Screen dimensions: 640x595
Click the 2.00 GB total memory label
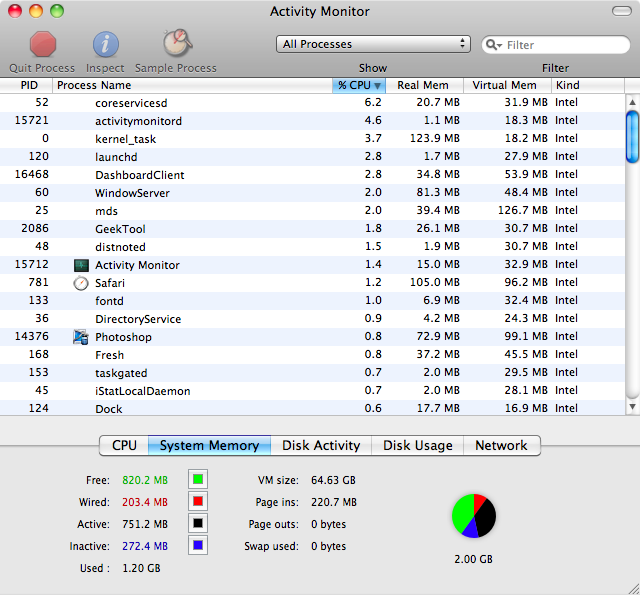473,559
